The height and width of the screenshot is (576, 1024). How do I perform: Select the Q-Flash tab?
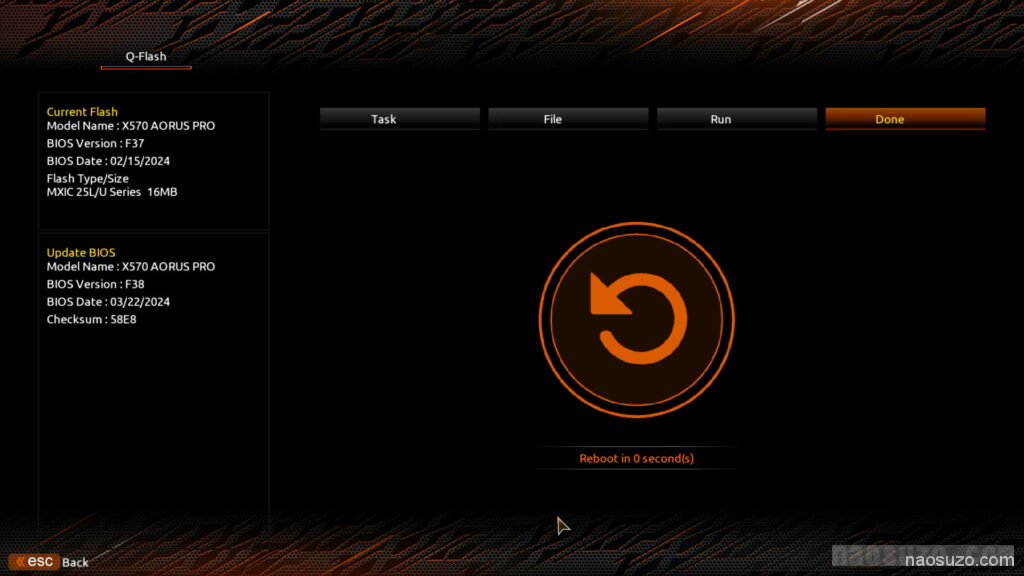(146, 57)
